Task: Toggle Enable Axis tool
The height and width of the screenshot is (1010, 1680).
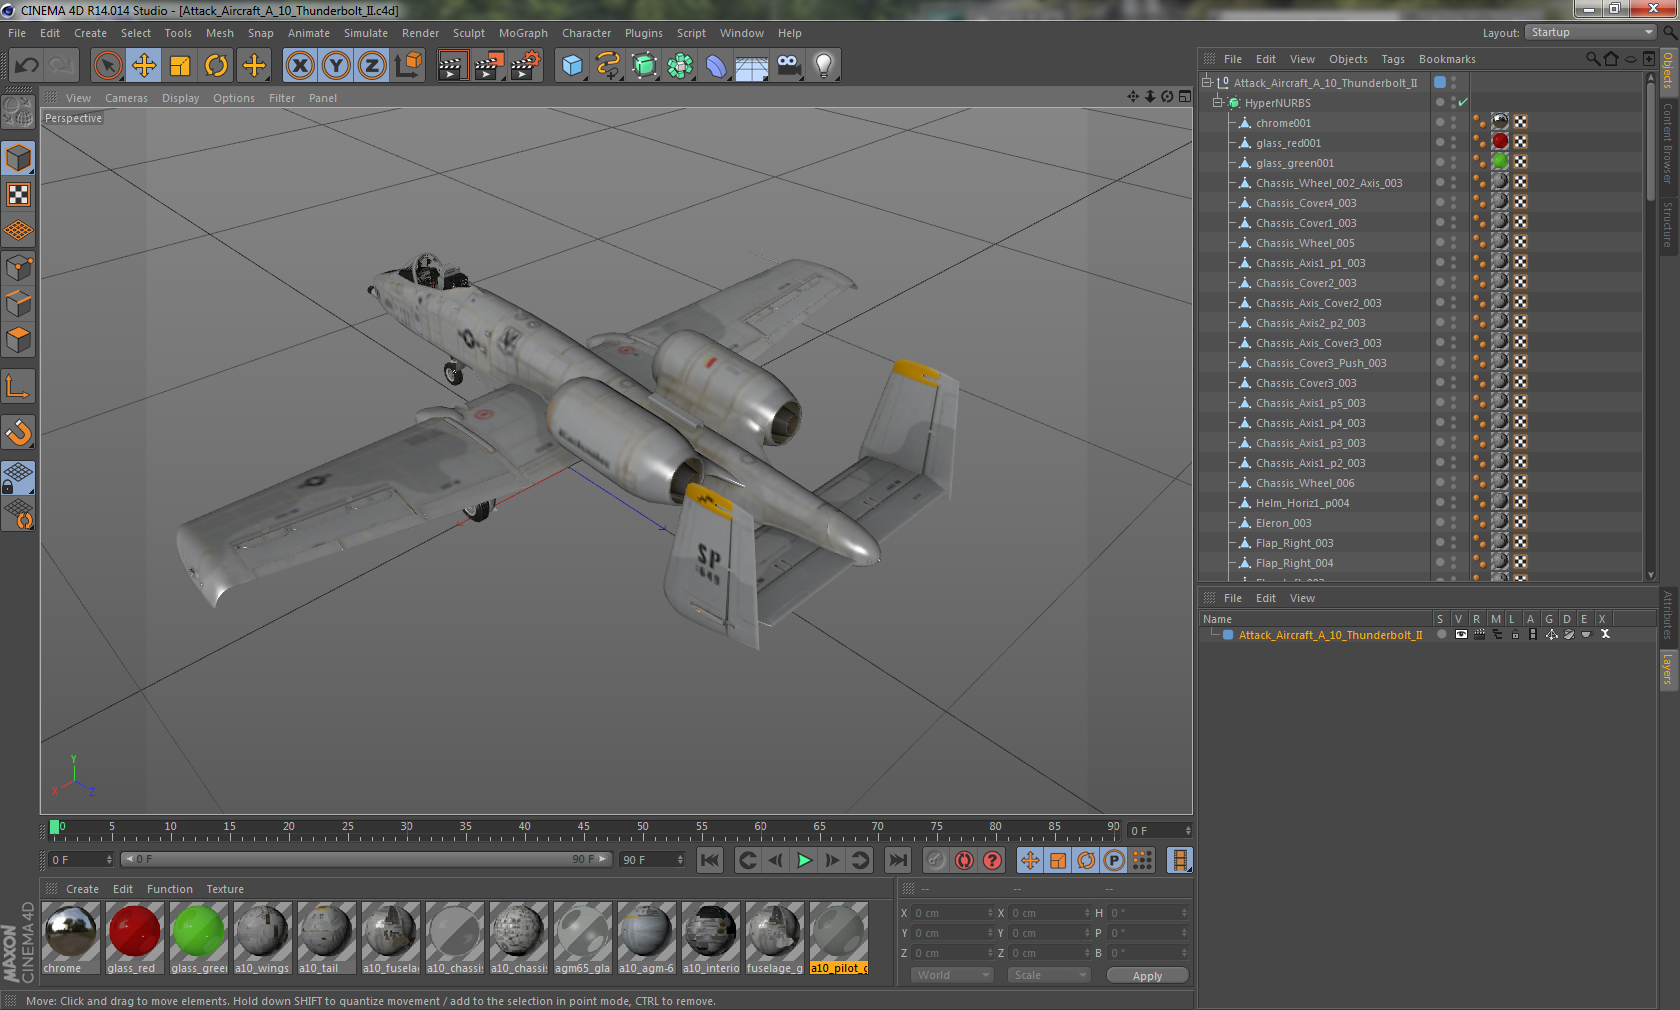Action: point(18,386)
